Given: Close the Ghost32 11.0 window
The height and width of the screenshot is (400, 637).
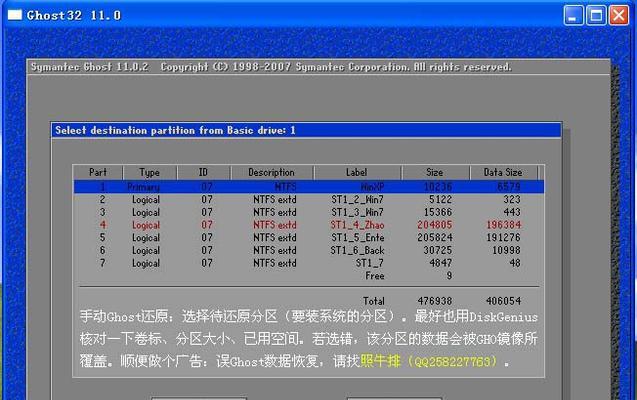Looking at the screenshot, I should click(x=619, y=15).
